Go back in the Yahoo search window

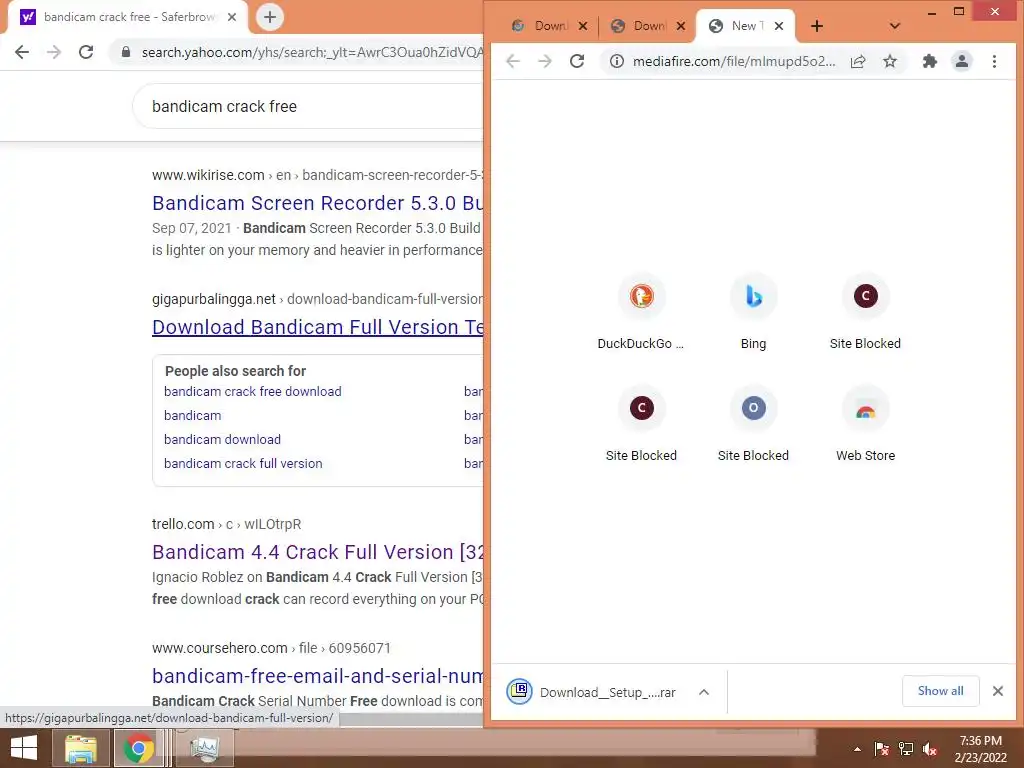(22, 52)
